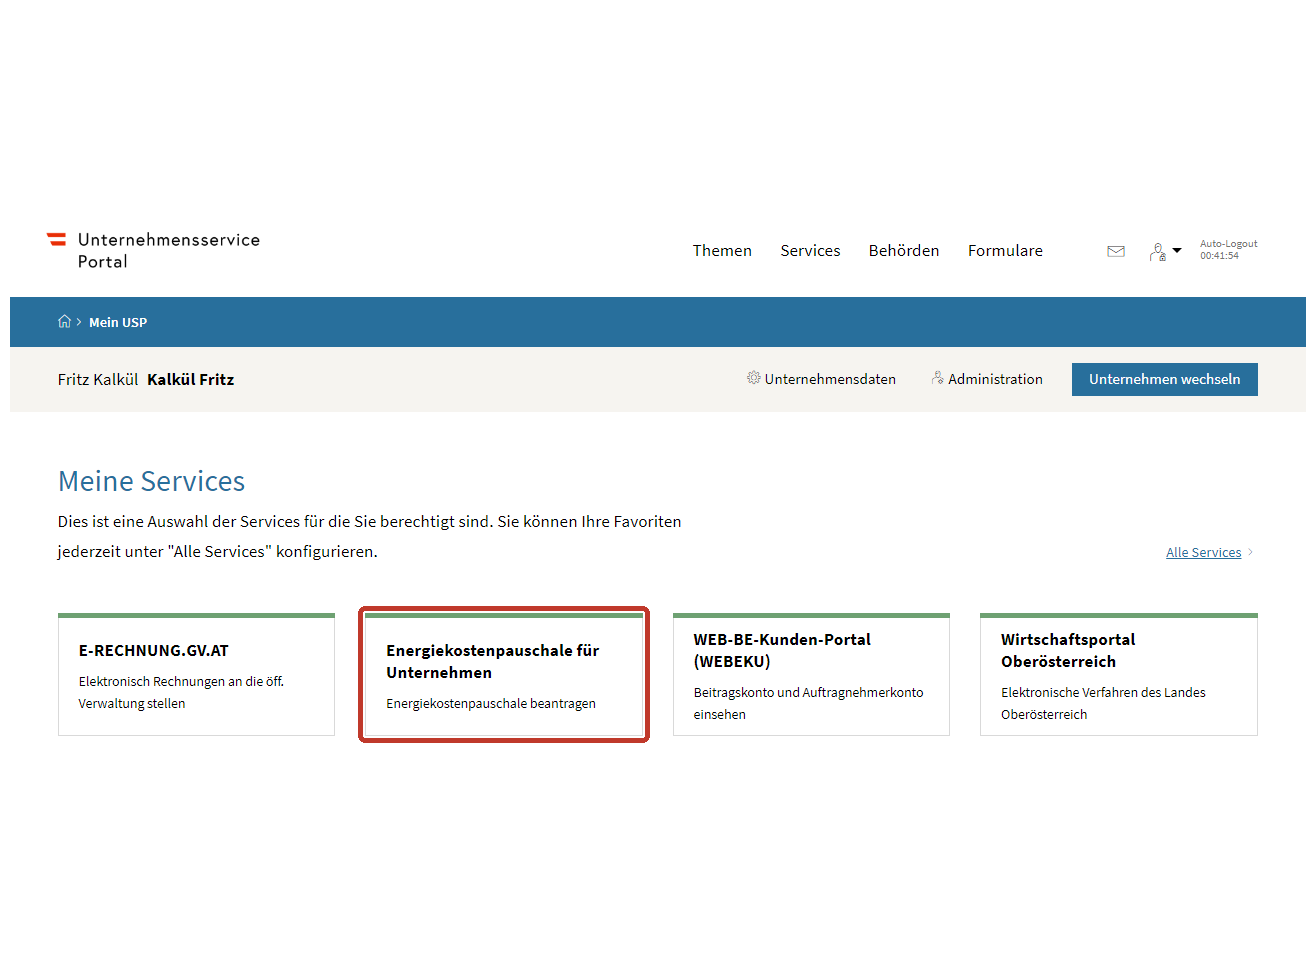Open Energiekostenpauschale für Unternehmen service
1316x957 pixels.
click(504, 675)
